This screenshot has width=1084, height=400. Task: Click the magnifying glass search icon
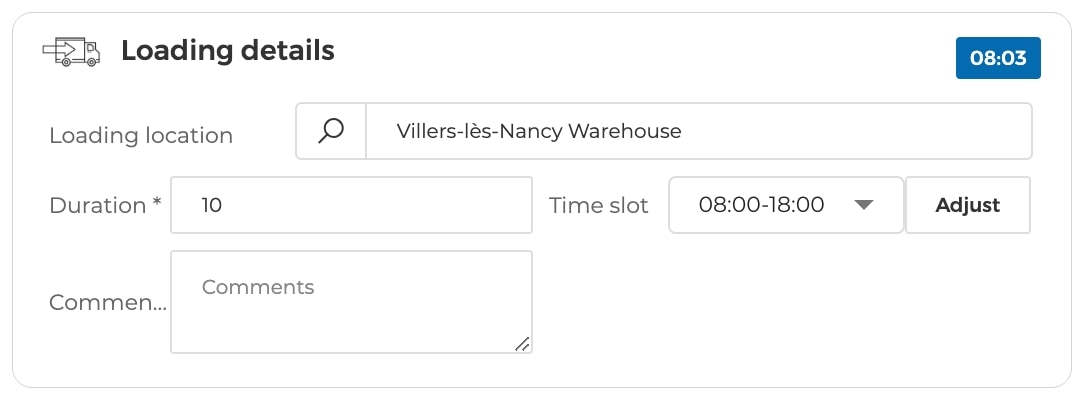331,131
